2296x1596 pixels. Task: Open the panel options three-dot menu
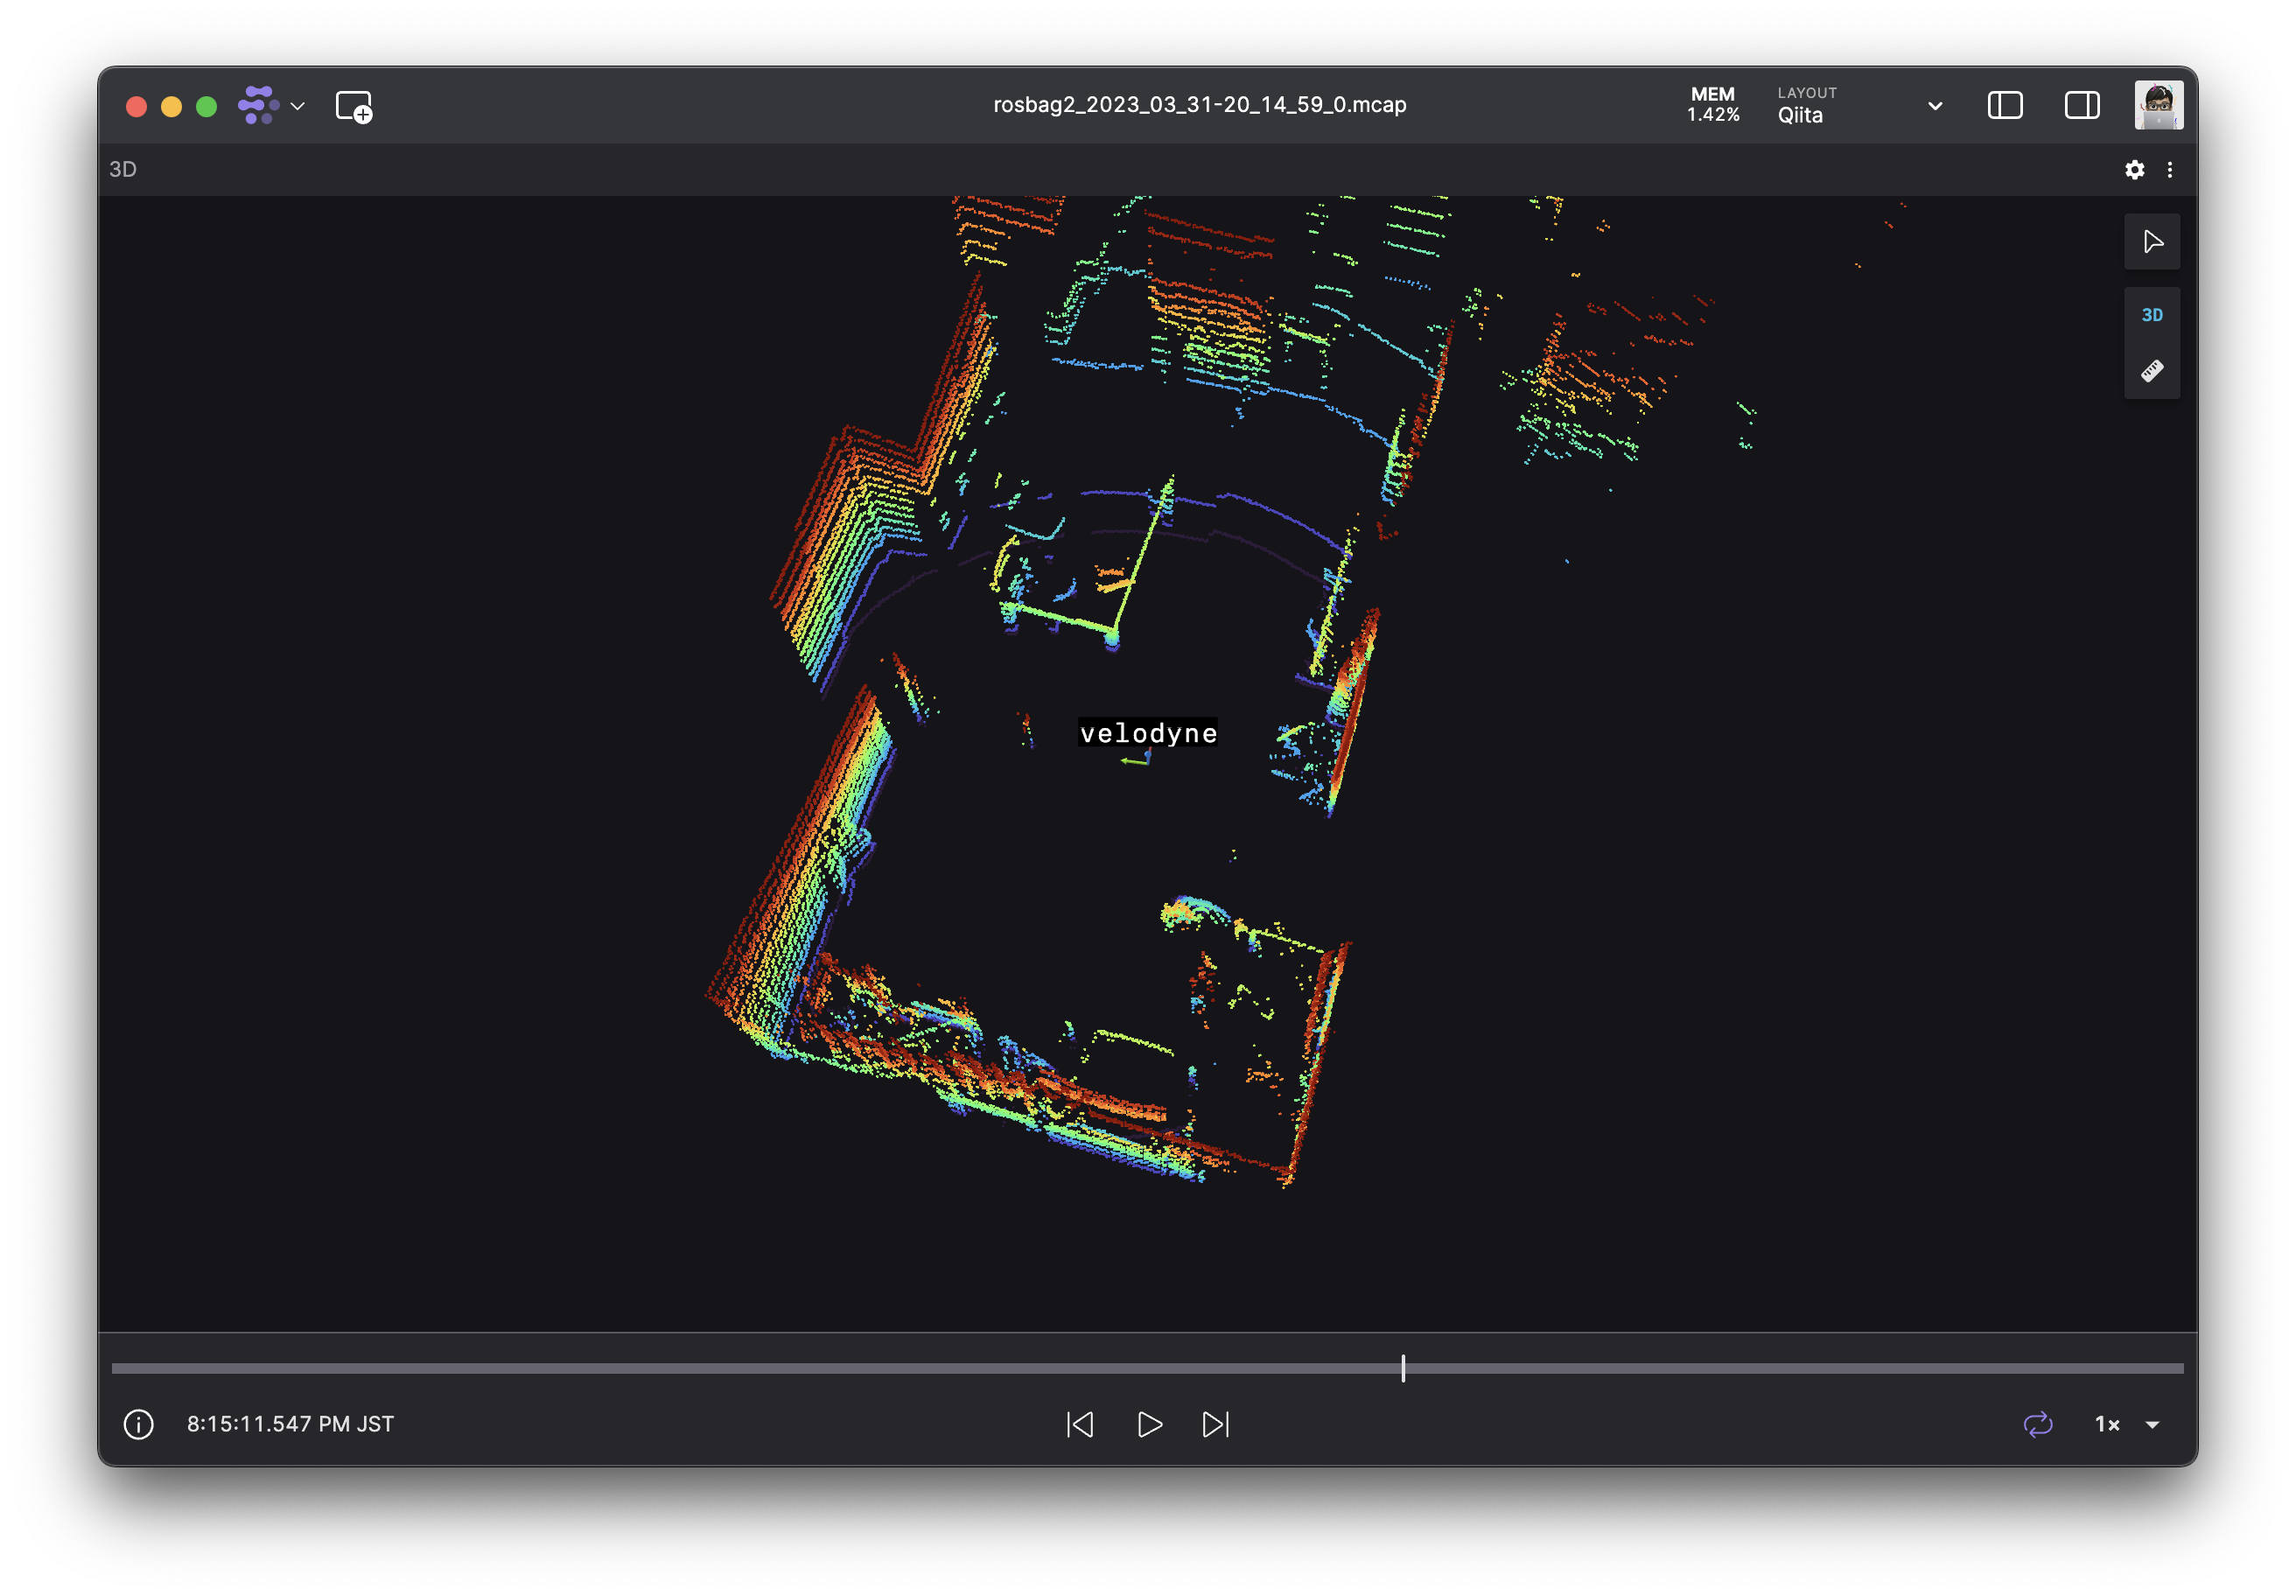click(x=2170, y=169)
